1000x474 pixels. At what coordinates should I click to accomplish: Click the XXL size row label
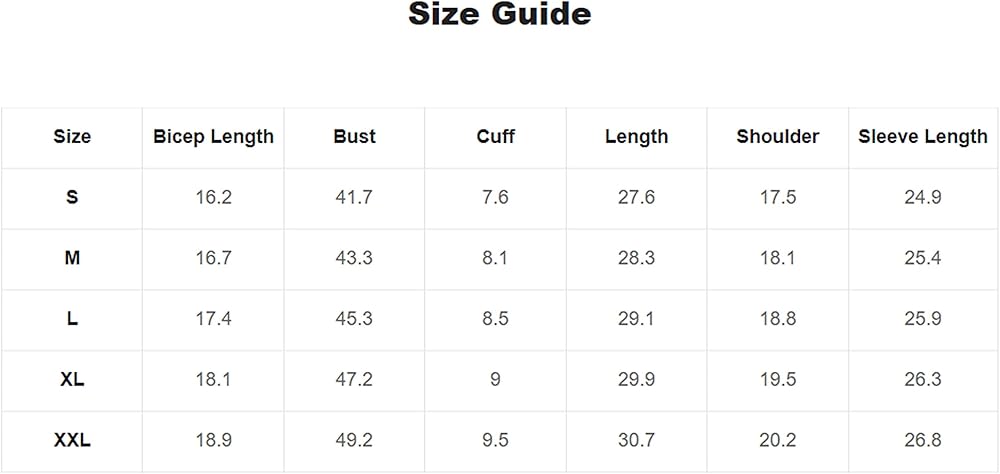tap(72, 440)
